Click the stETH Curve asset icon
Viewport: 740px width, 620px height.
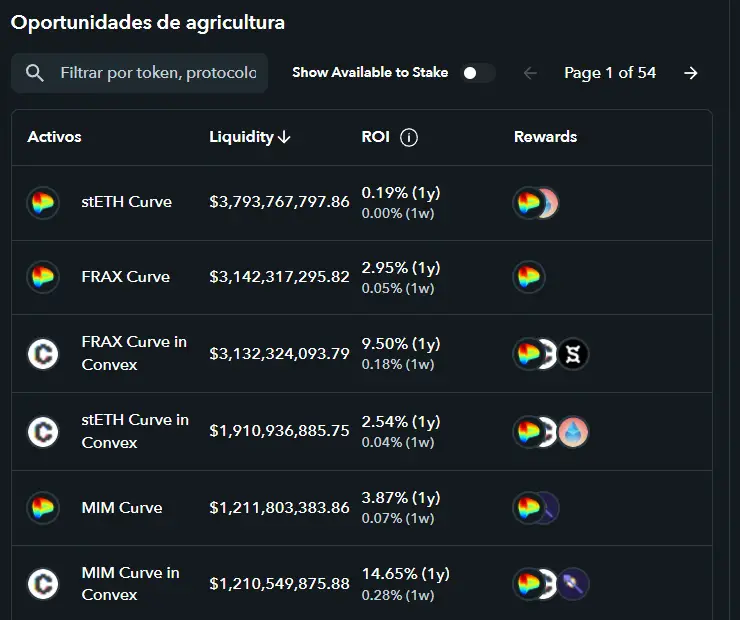coord(43,202)
